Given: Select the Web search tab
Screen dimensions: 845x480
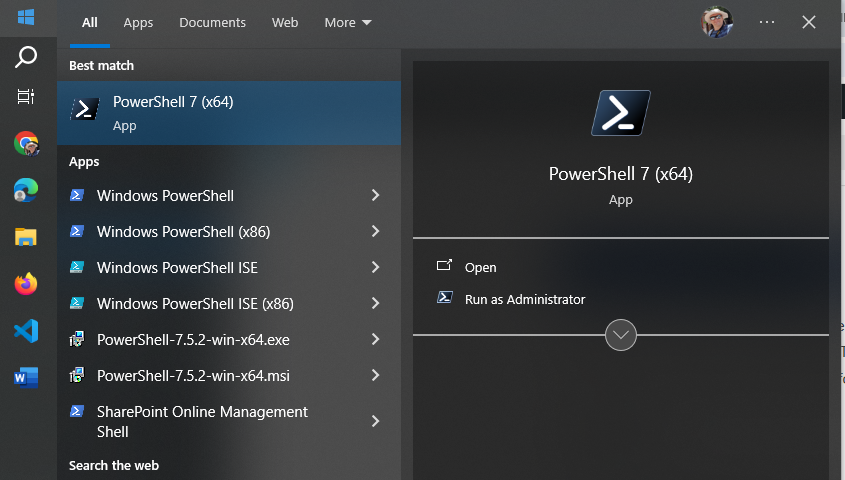Looking at the screenshot, I should pyautogui.click(x=285, y=23).
